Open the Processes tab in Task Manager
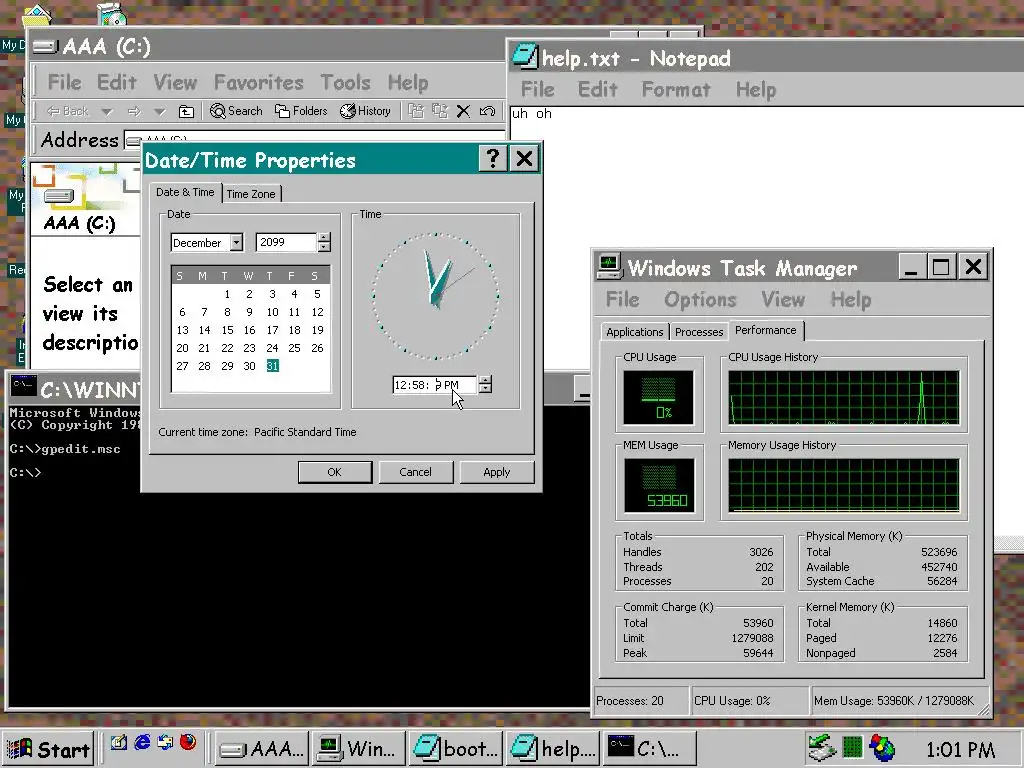Image resolution: width=1024 pixels, height=768 pixels. pyautogui.click(x=699, y=332)
